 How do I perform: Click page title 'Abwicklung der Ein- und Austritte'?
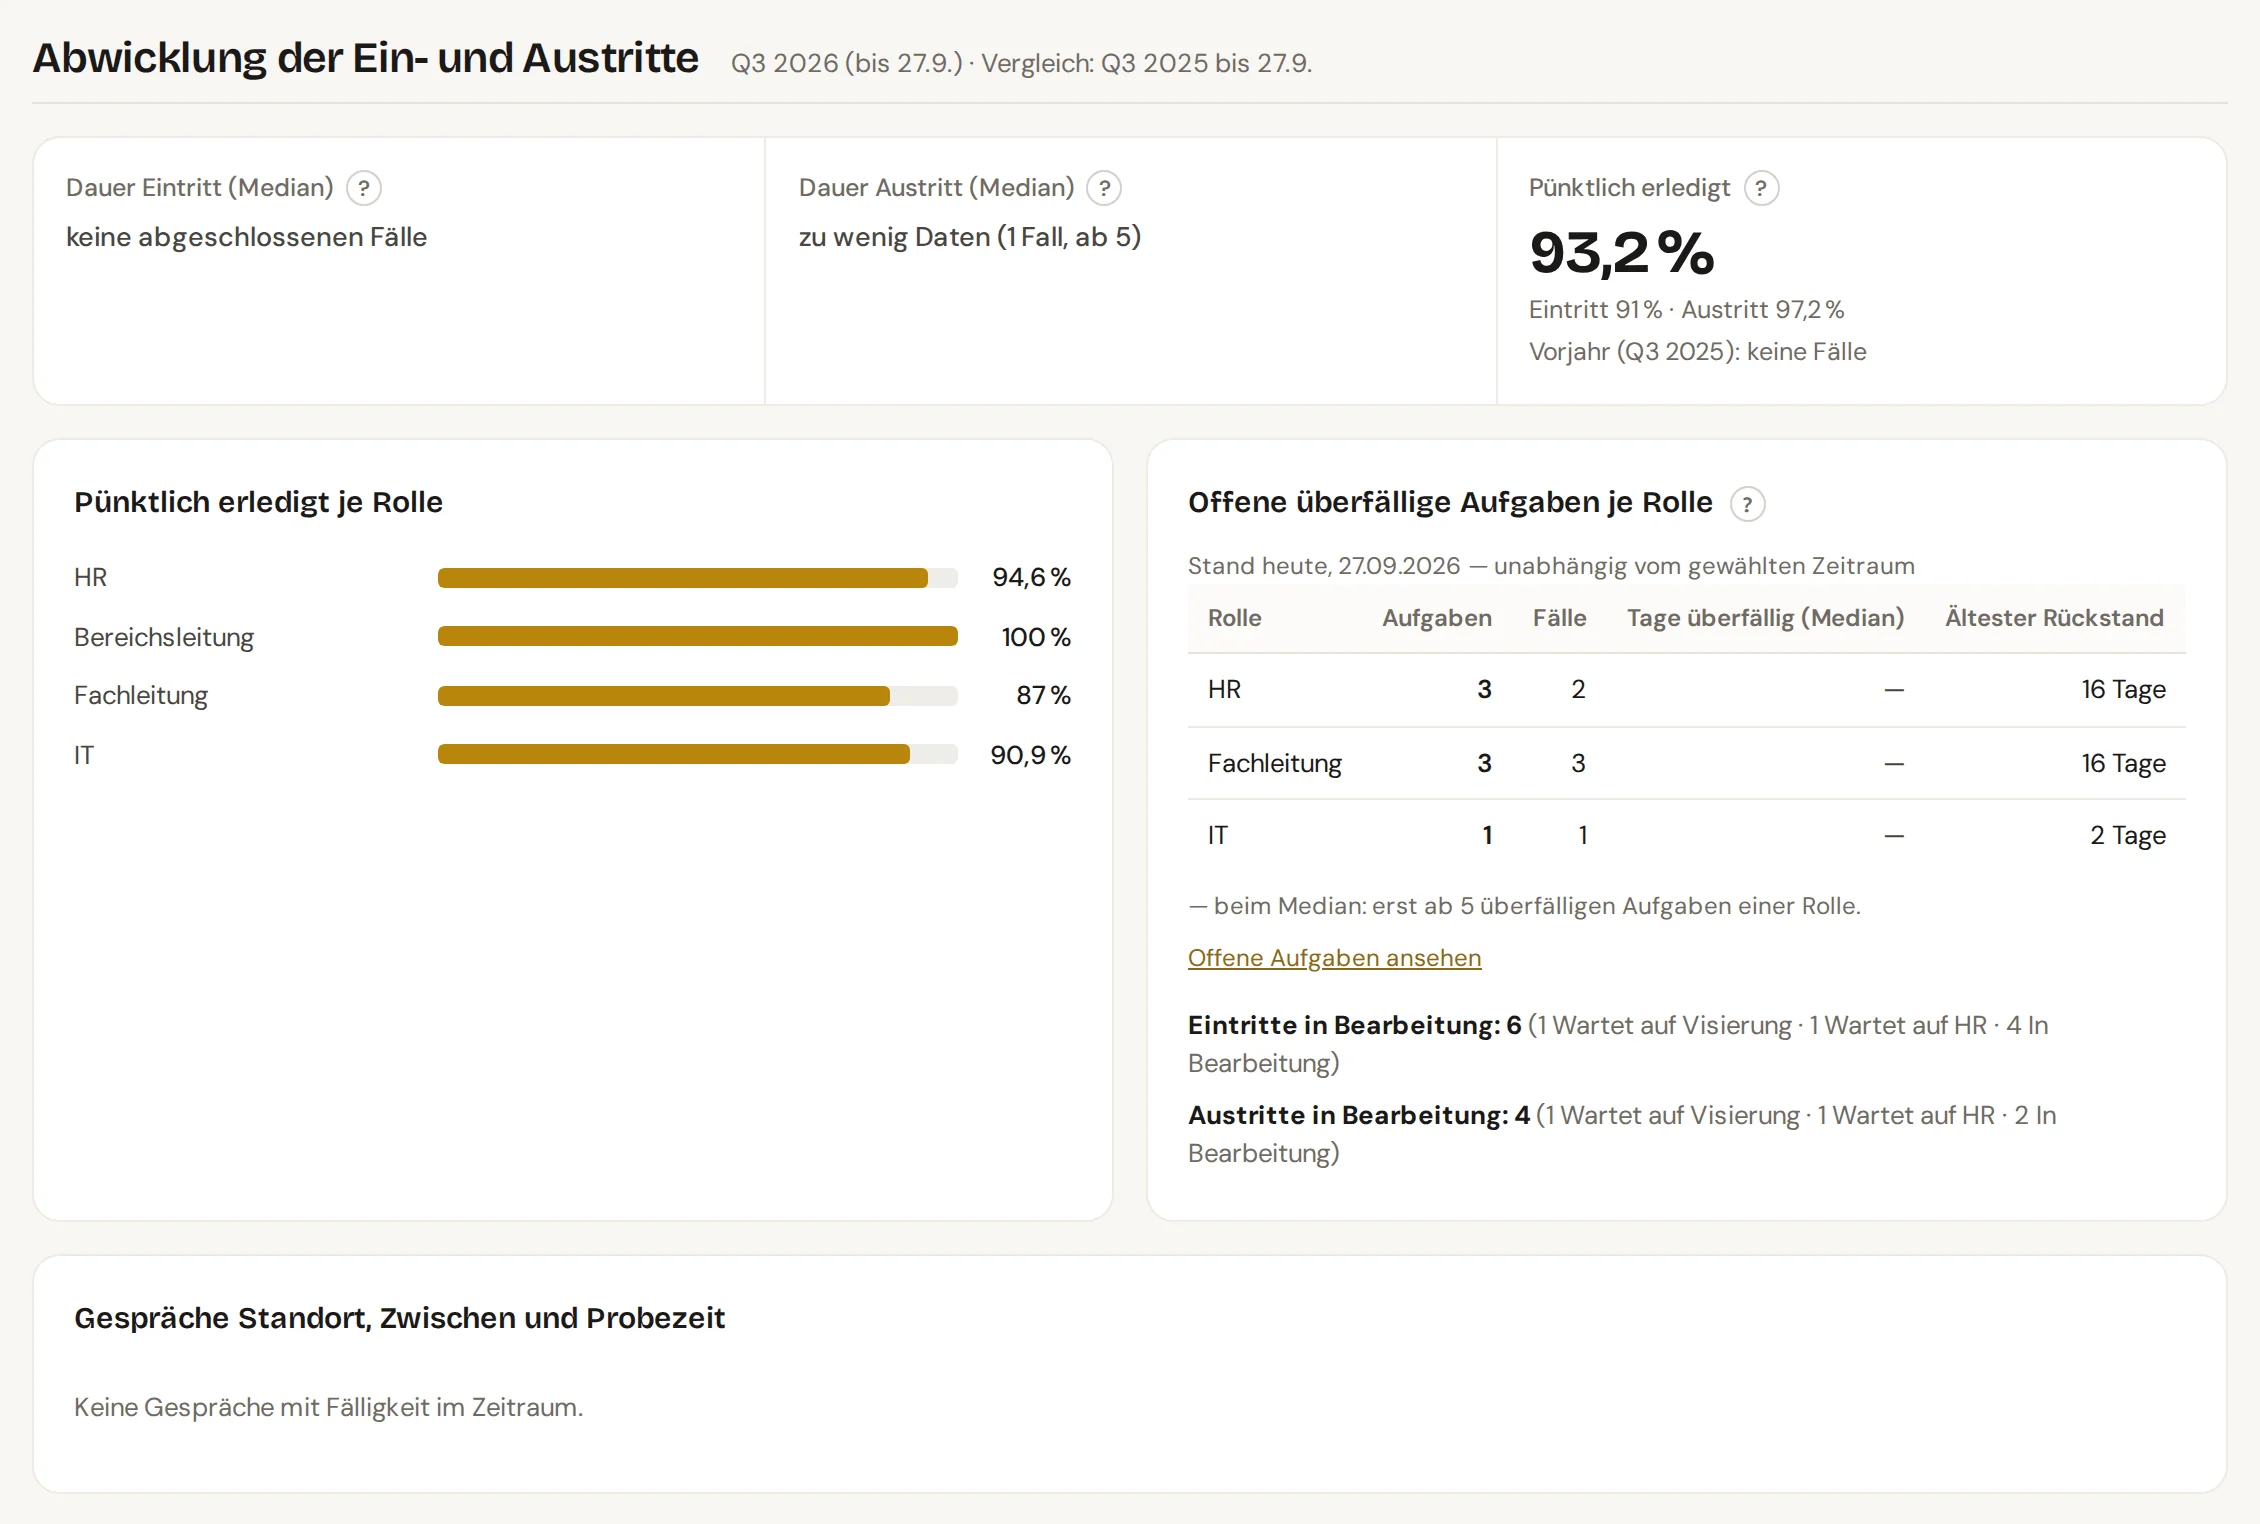click(x=365, y=58)
